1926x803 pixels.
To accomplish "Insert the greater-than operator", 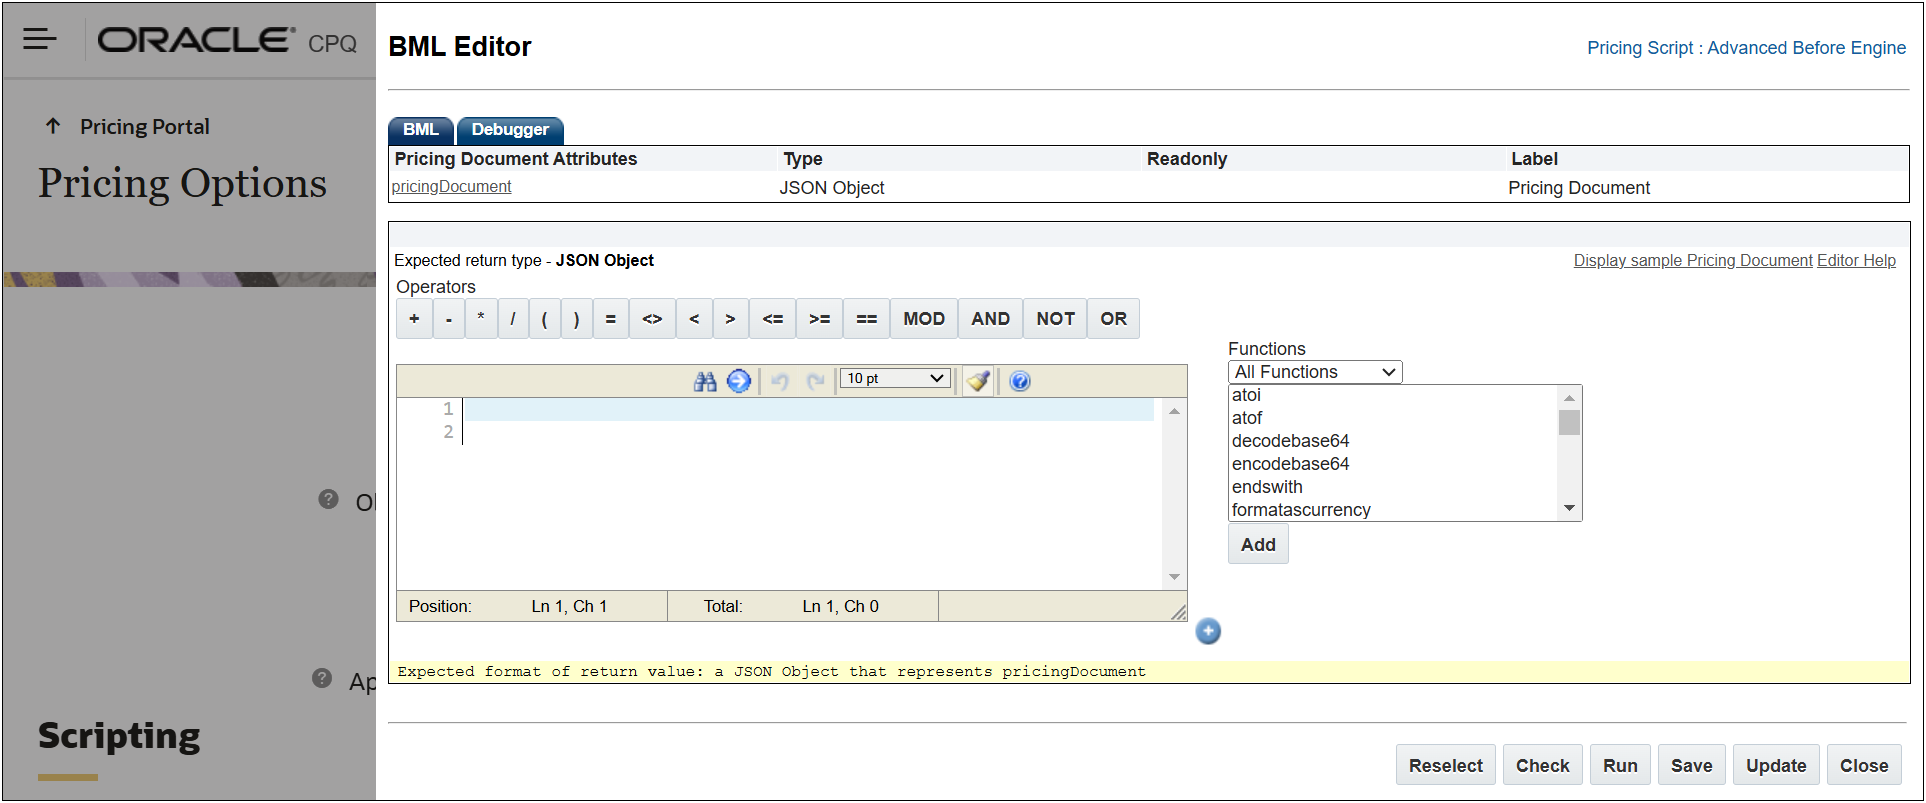I will pos(730,319).
